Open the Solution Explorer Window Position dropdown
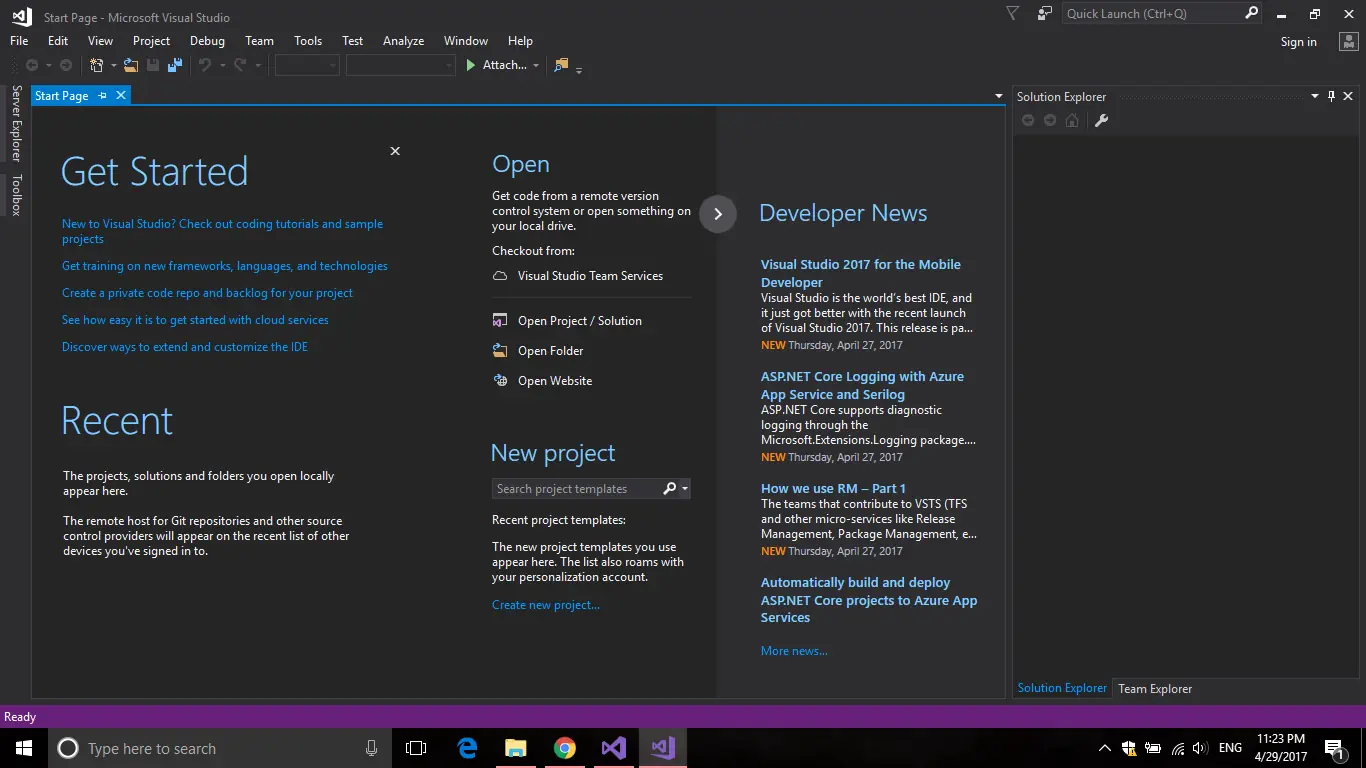The width and height of the screenshot is (1366, 768). [1315, 96]
